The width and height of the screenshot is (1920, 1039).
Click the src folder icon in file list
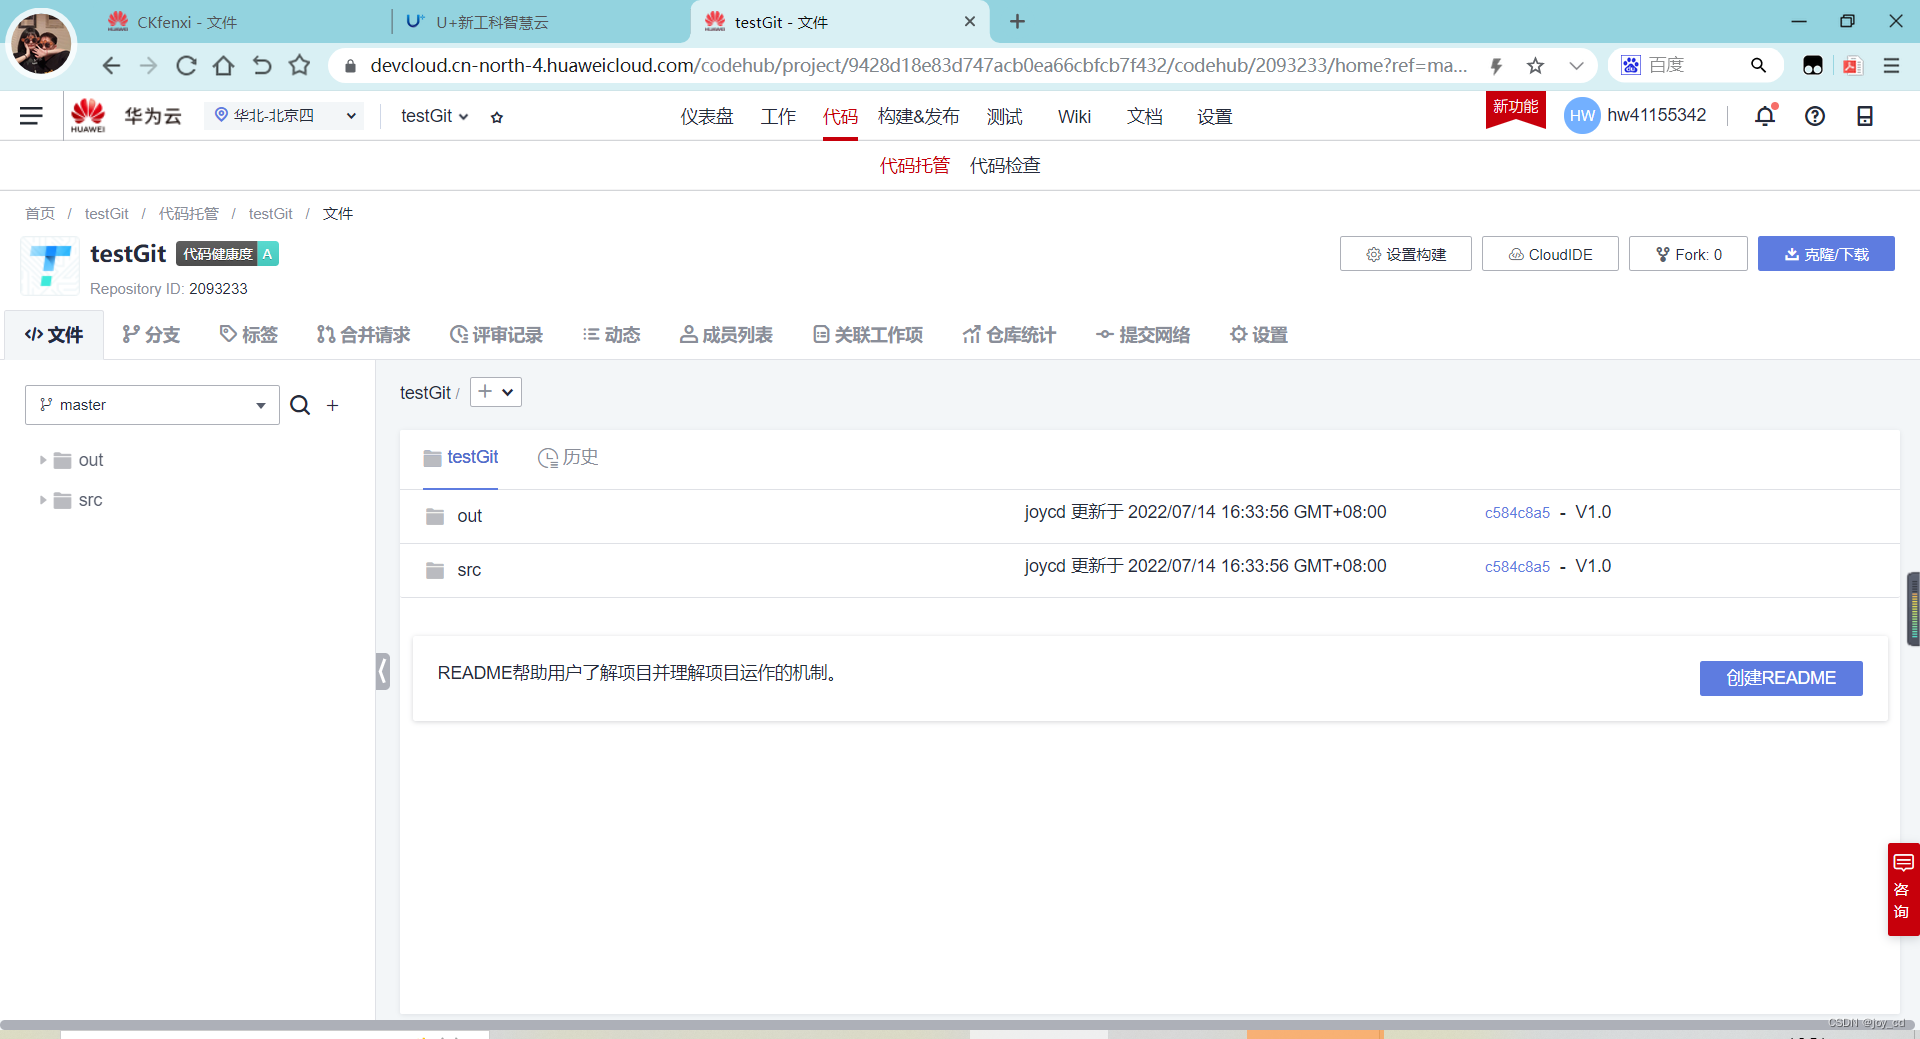coord(435,570)
